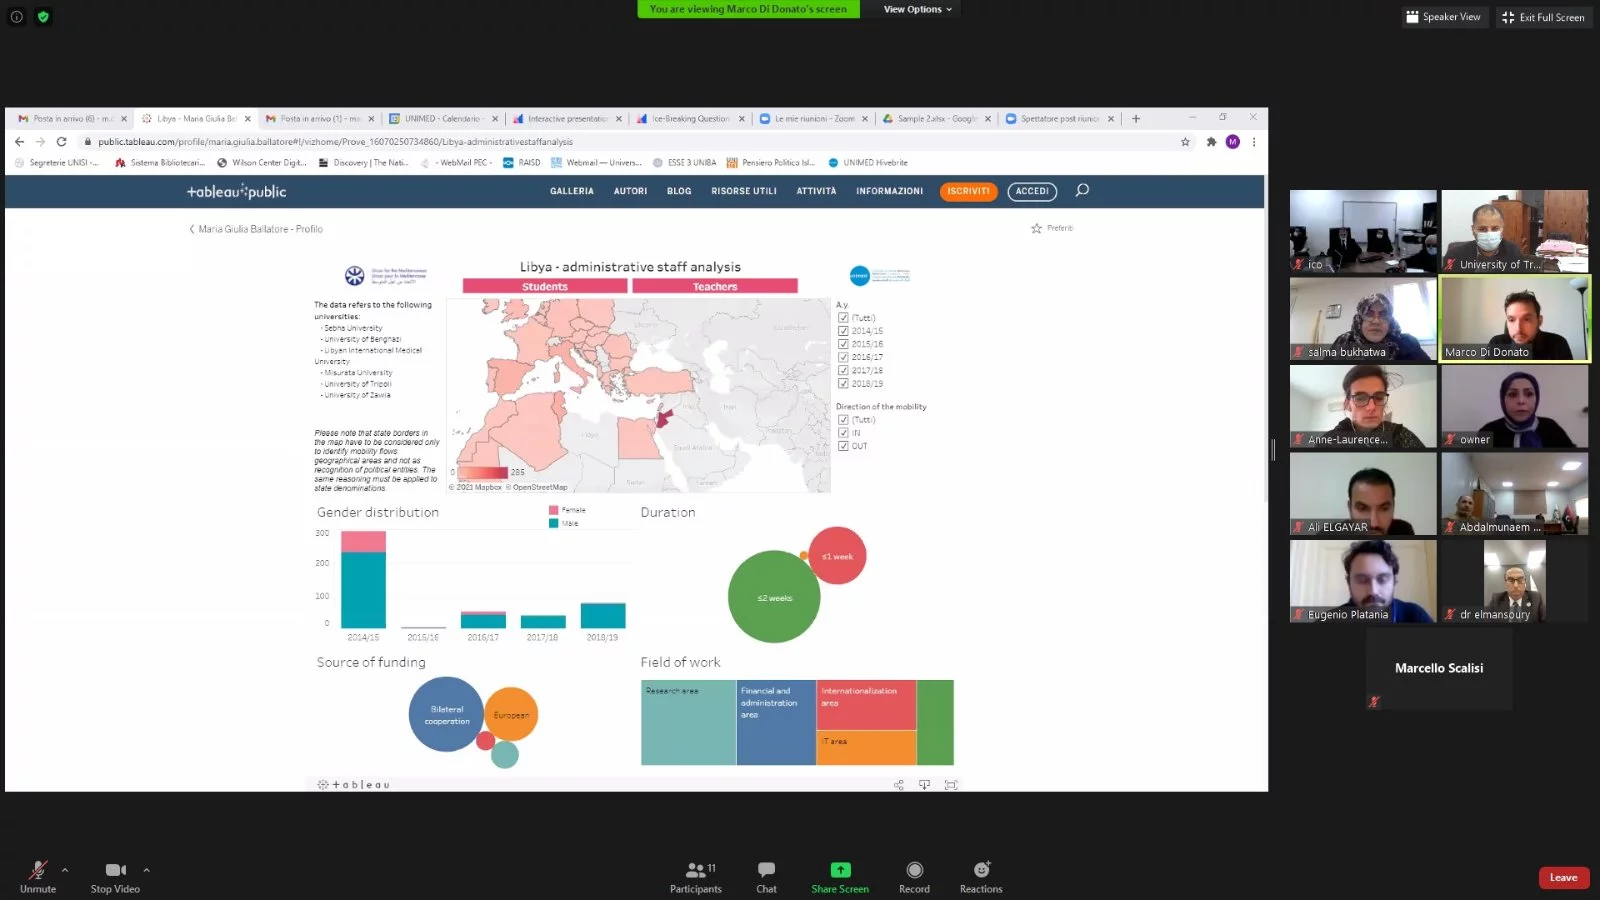
Task: Select Marco Di Donato's video thumbnail
Action: [x=1514, y=319]
